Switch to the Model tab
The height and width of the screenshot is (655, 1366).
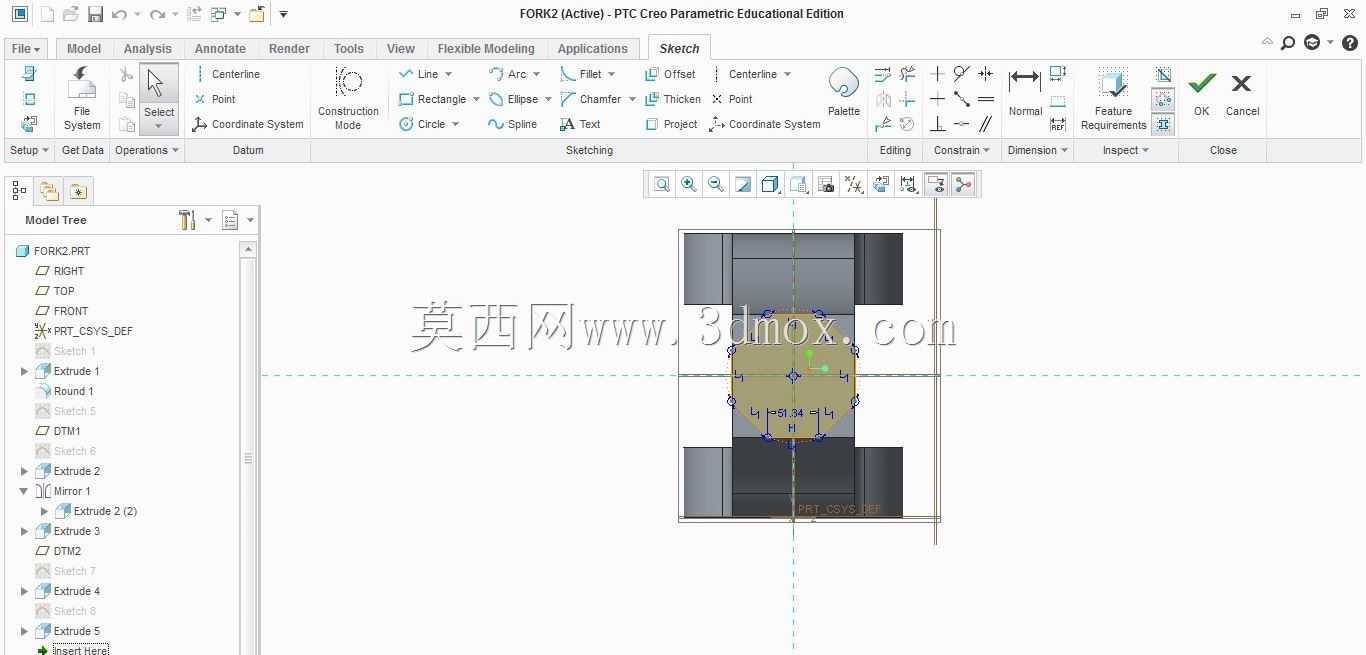tap(84, 49)
